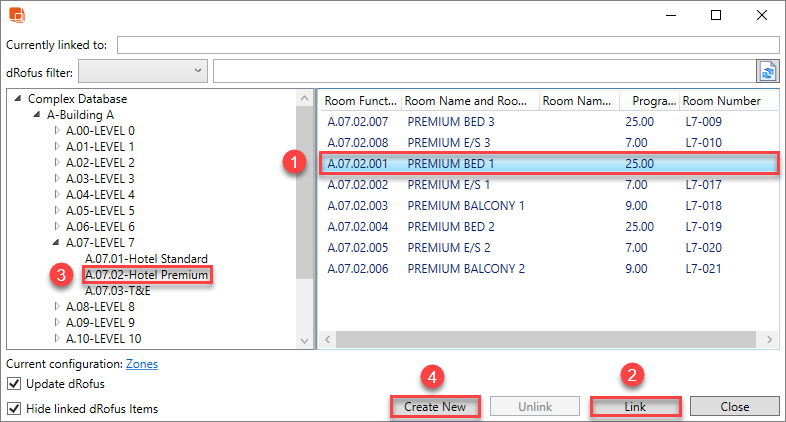Collapse the A.07-LEVEL 7 tree node
Viewport: 786px width, 422px height.
point(57,243)
